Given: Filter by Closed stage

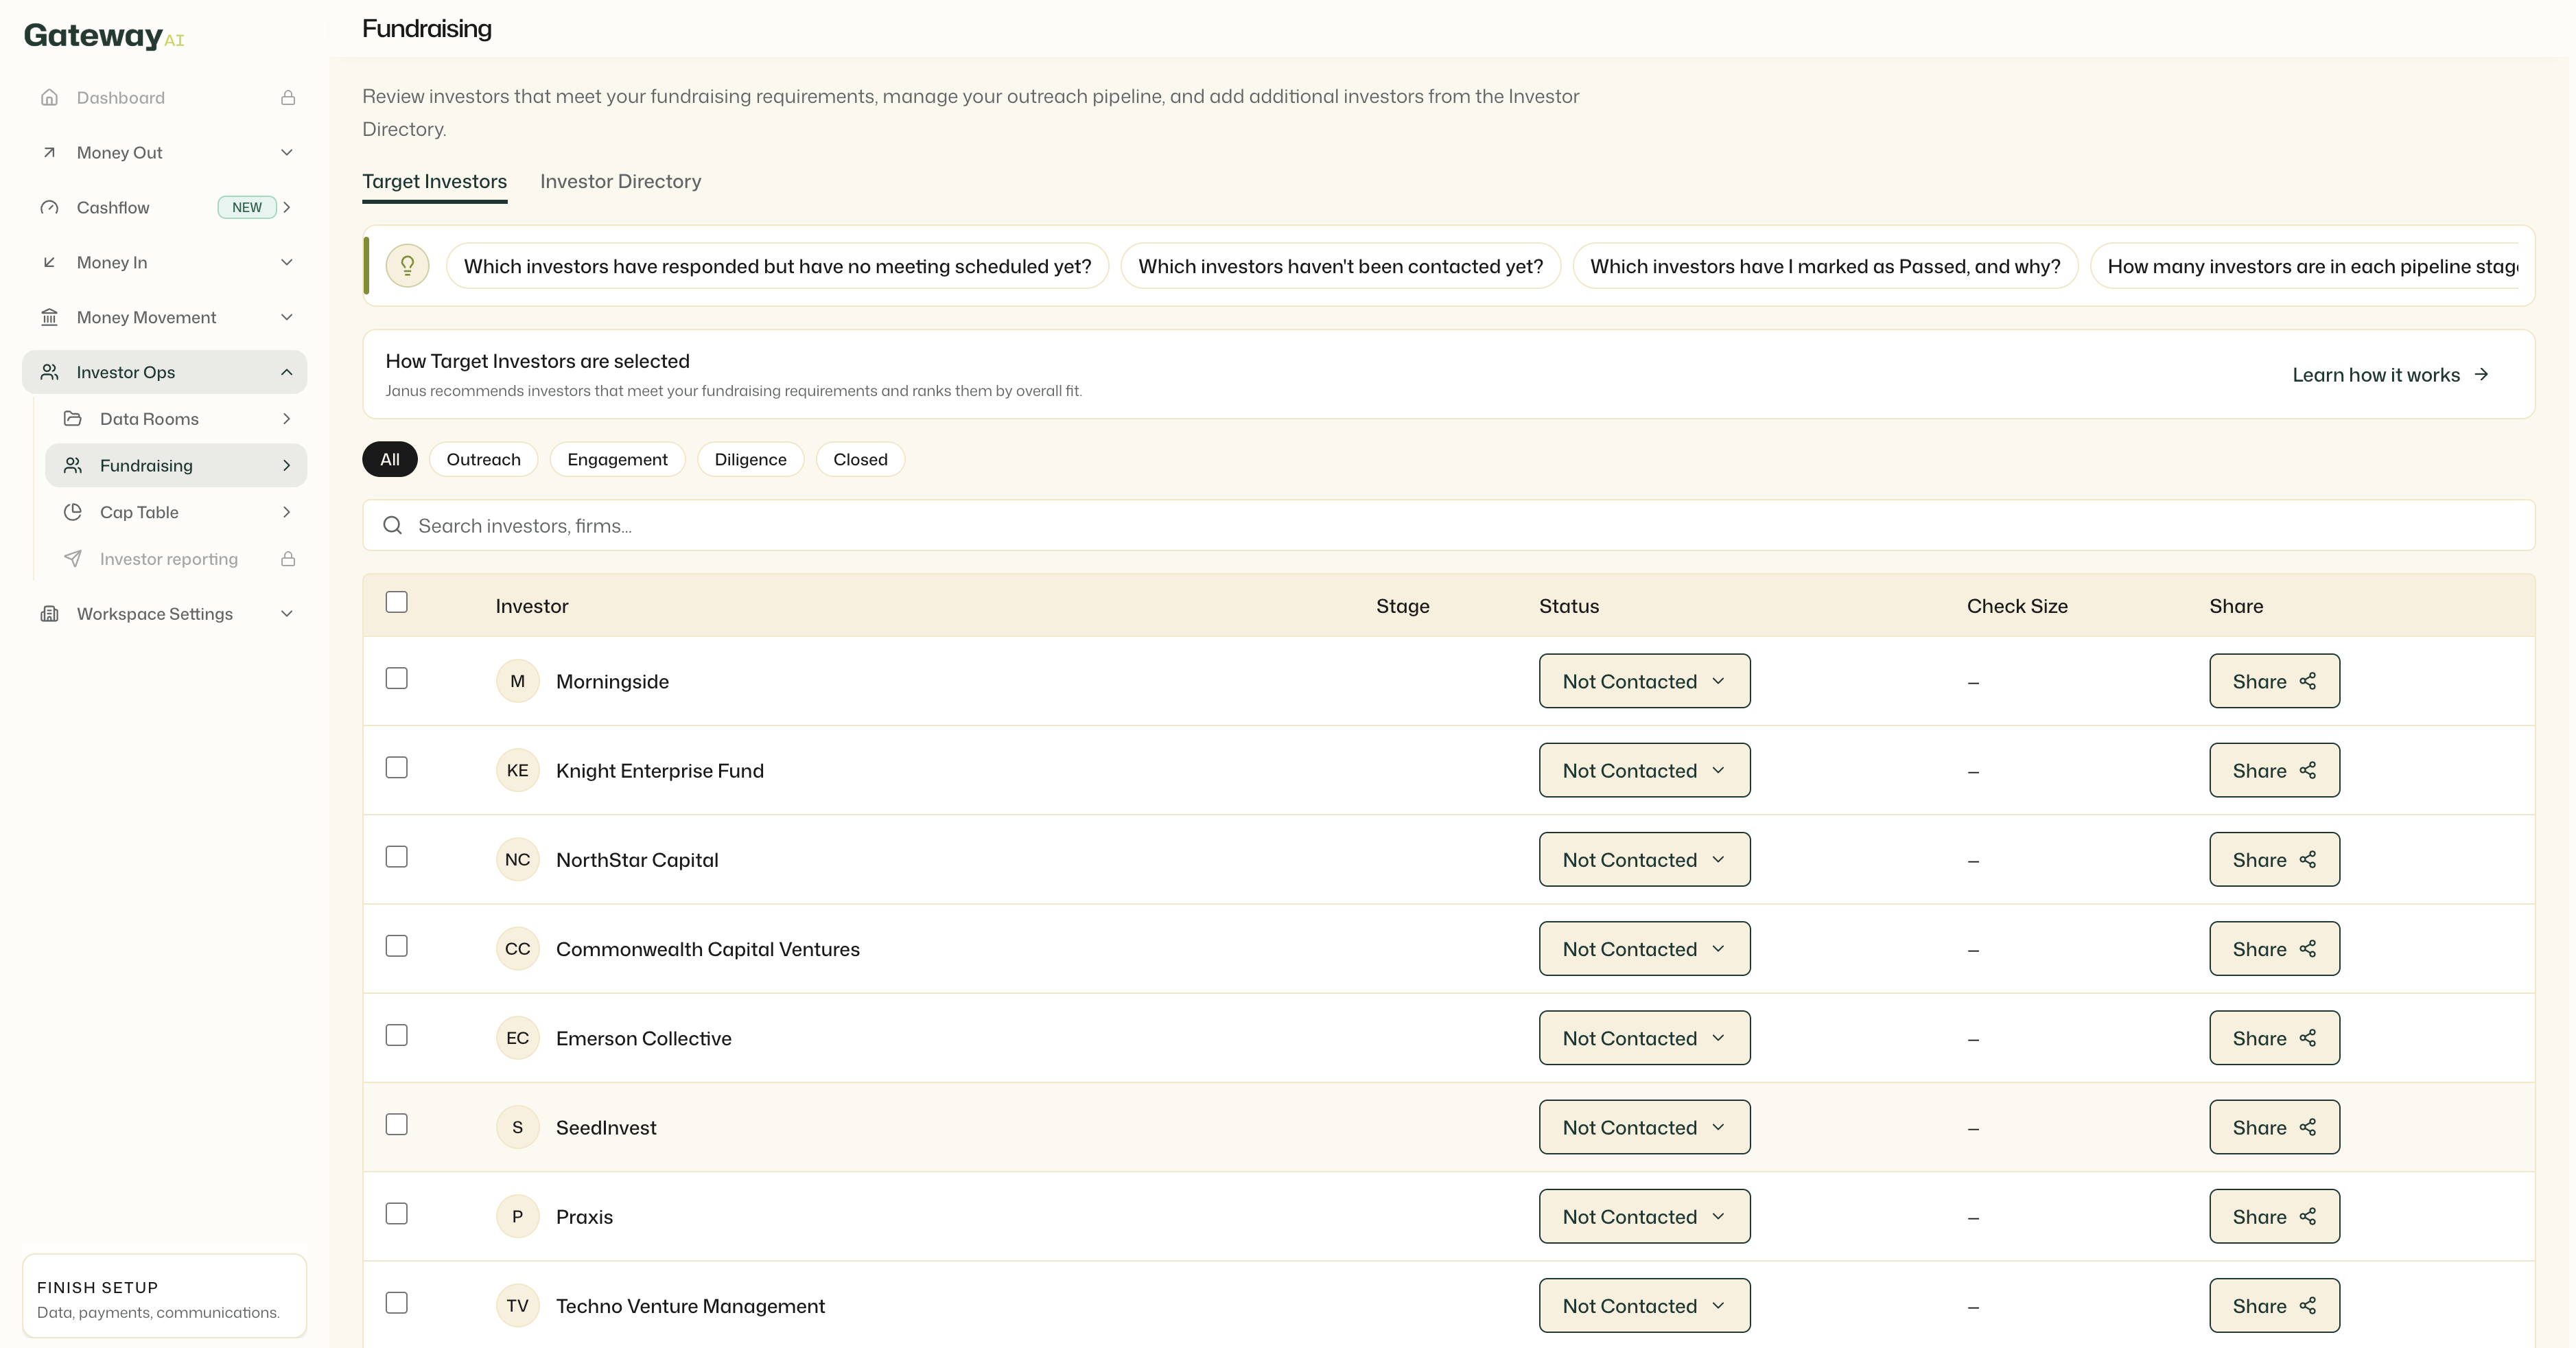Looking at the screenshot, I should click(860, 459).
